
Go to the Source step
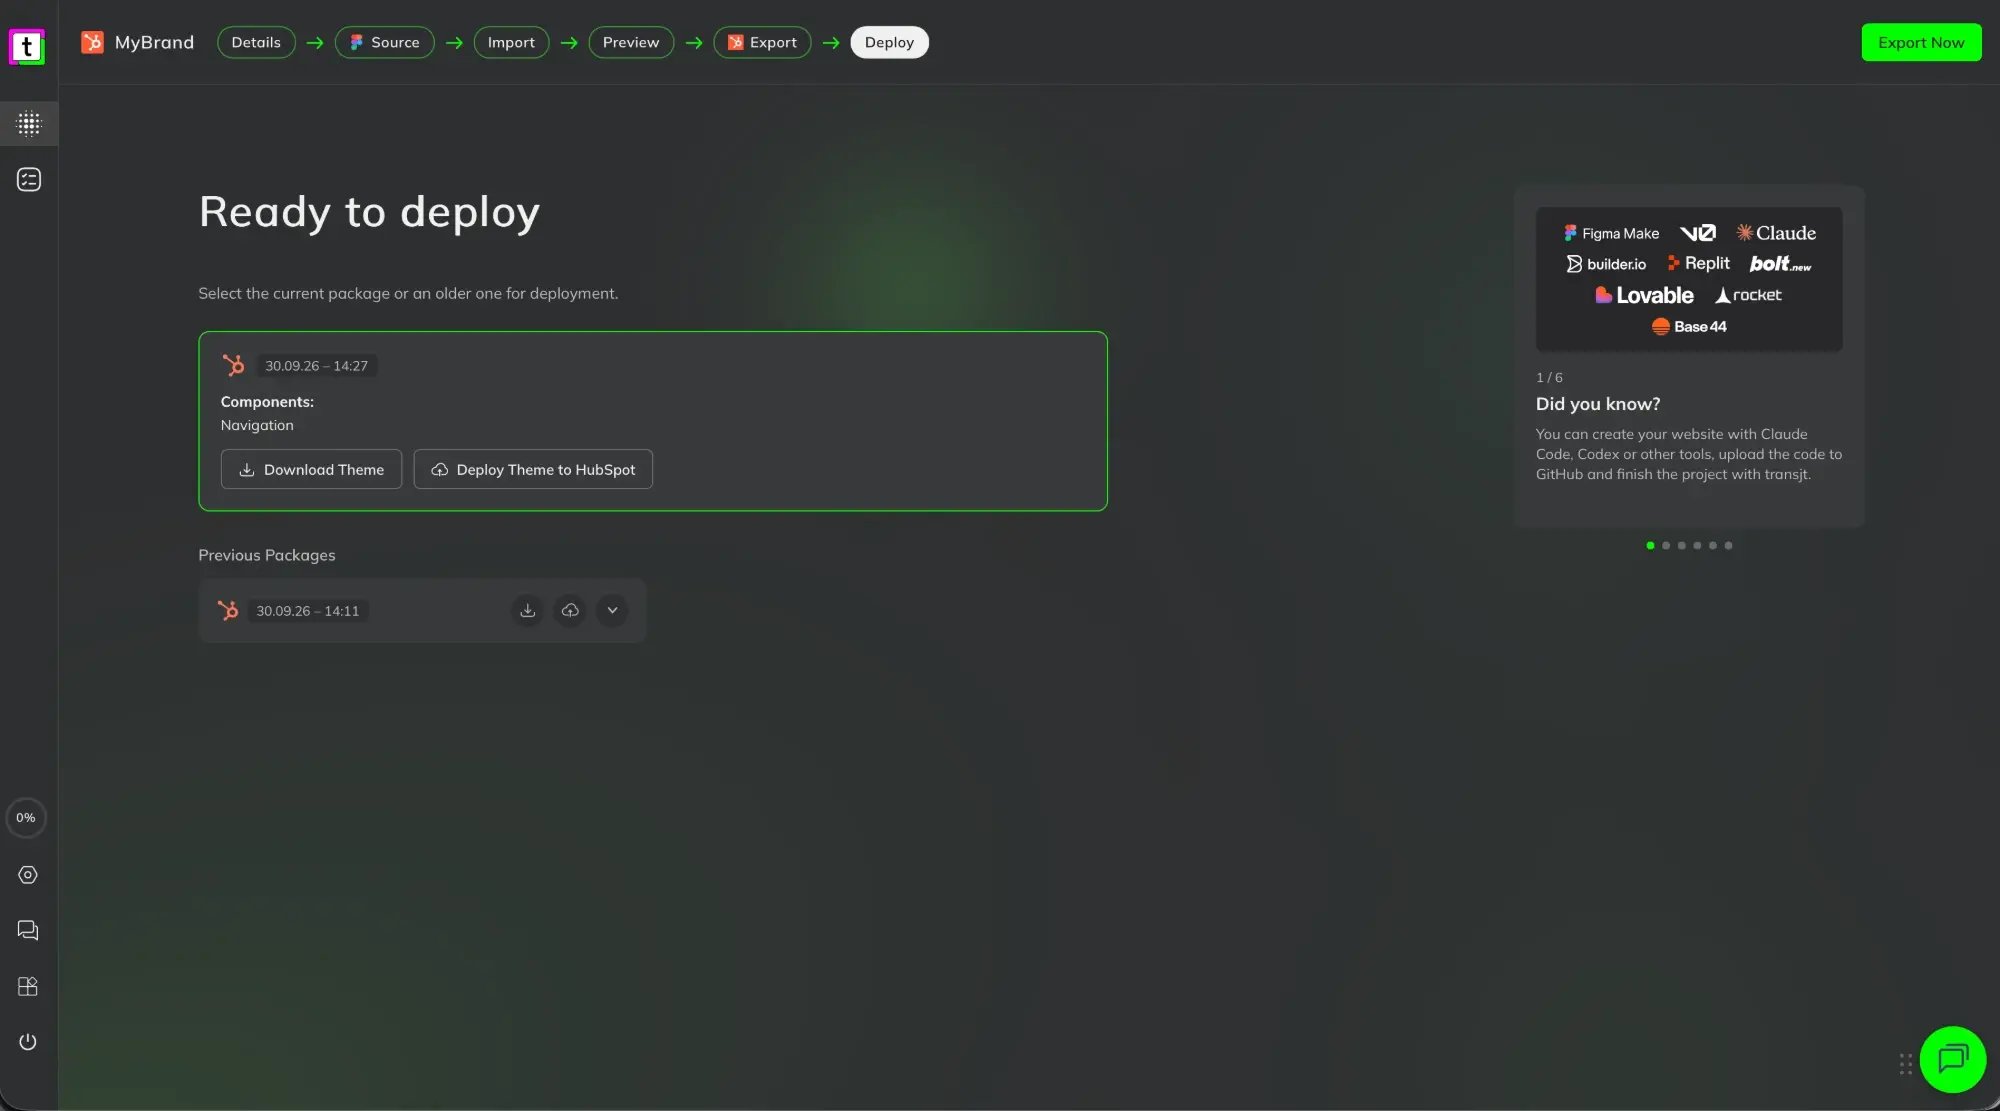(x=384, y=42)
